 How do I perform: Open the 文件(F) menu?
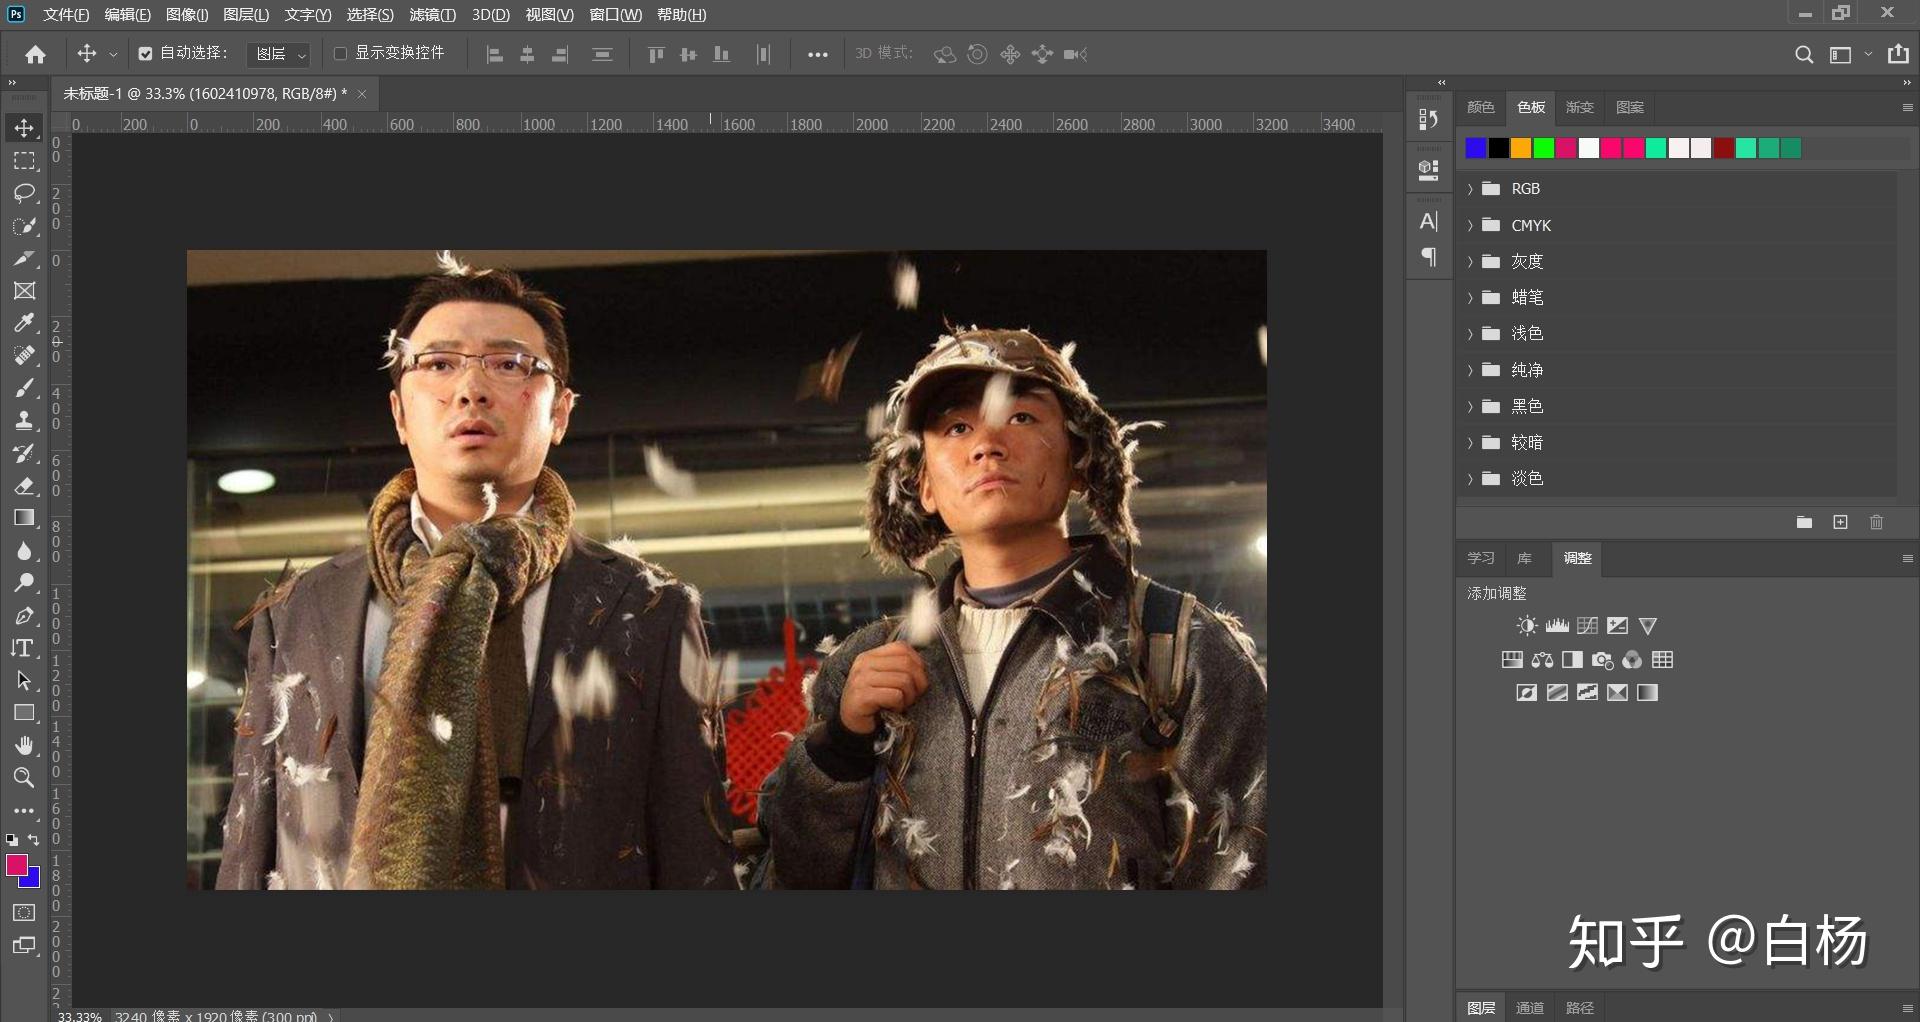(66, 15)
